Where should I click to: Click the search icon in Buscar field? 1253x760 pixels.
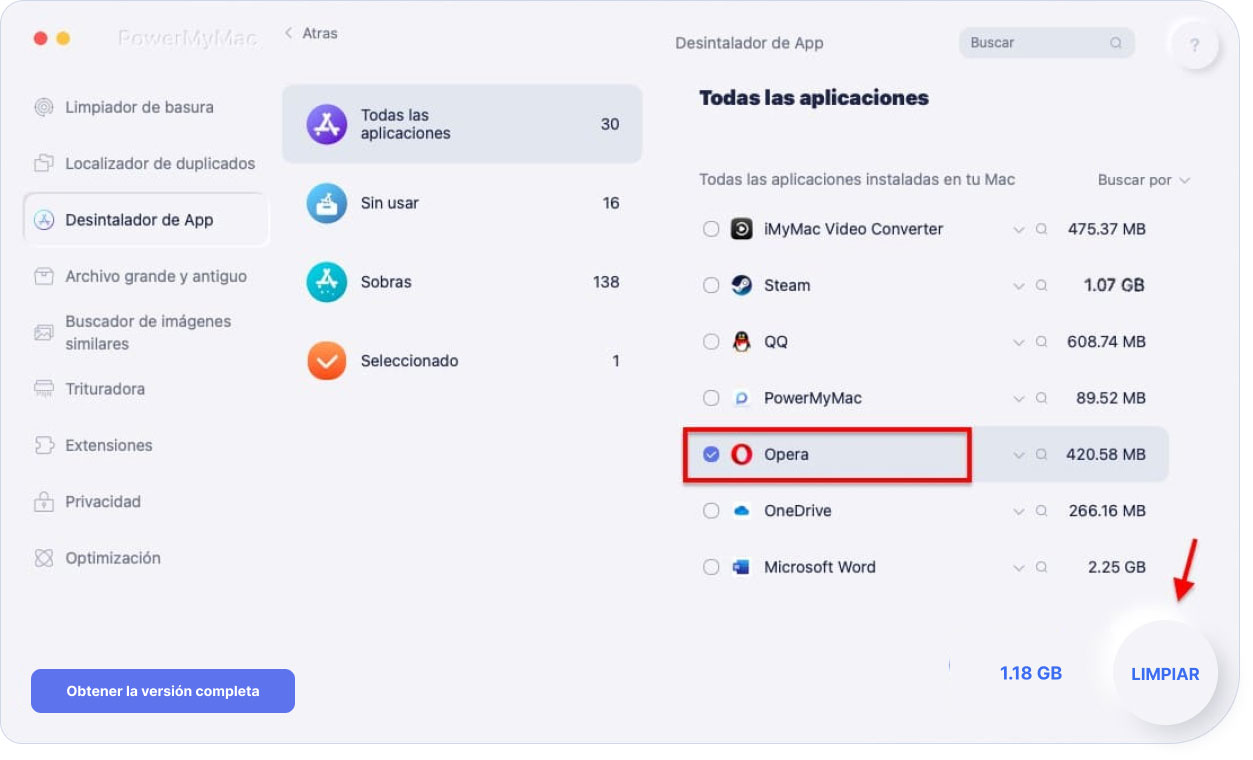1116,43
